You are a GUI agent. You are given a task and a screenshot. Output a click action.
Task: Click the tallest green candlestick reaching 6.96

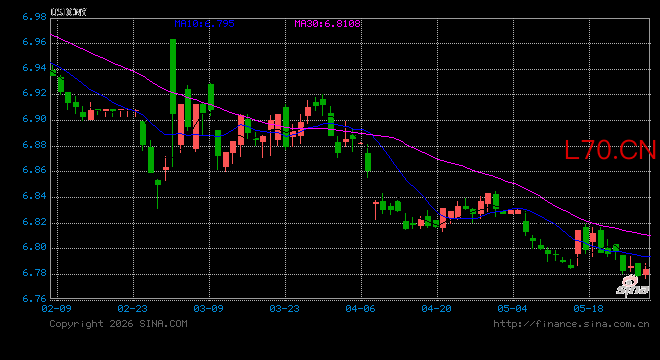tap(173, 77)
